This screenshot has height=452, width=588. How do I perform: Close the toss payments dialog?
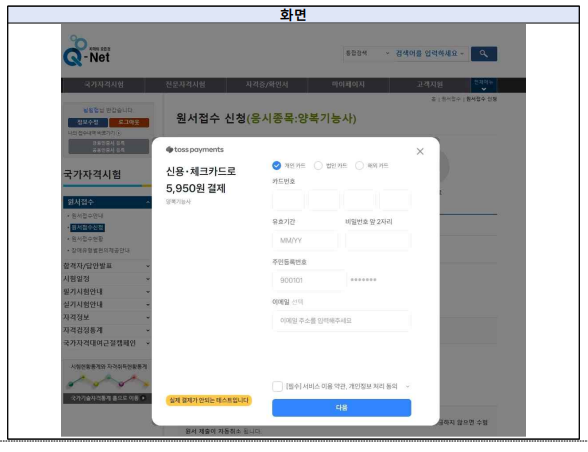[x=420, y=151]
